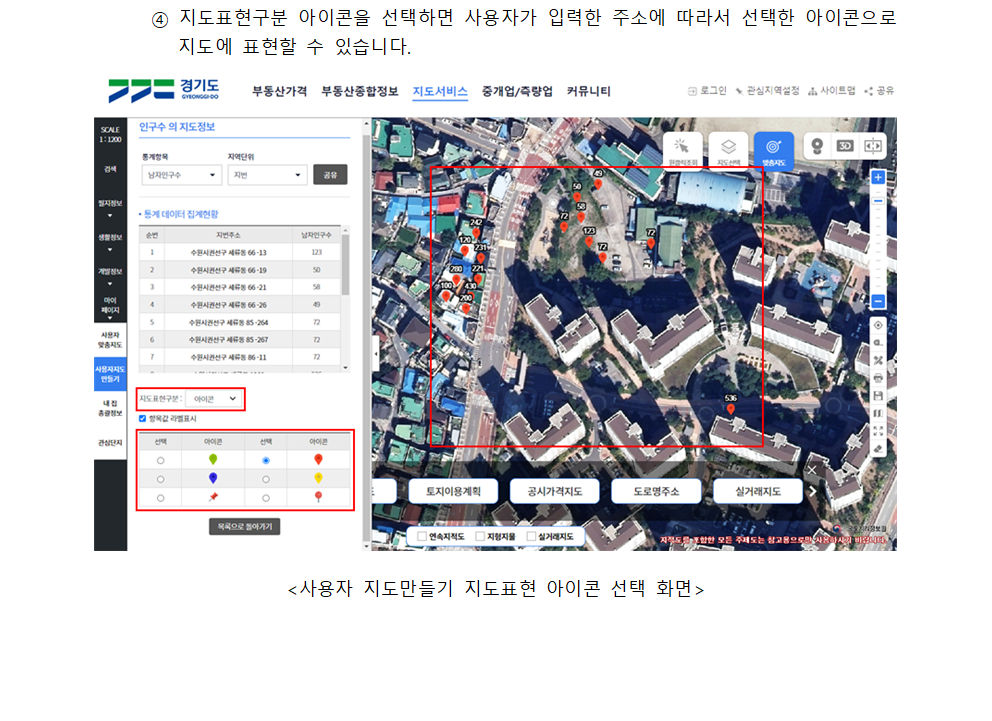992x721 pixels.
Task: Select the red pin icon radio
Action: tap(266, 460)
